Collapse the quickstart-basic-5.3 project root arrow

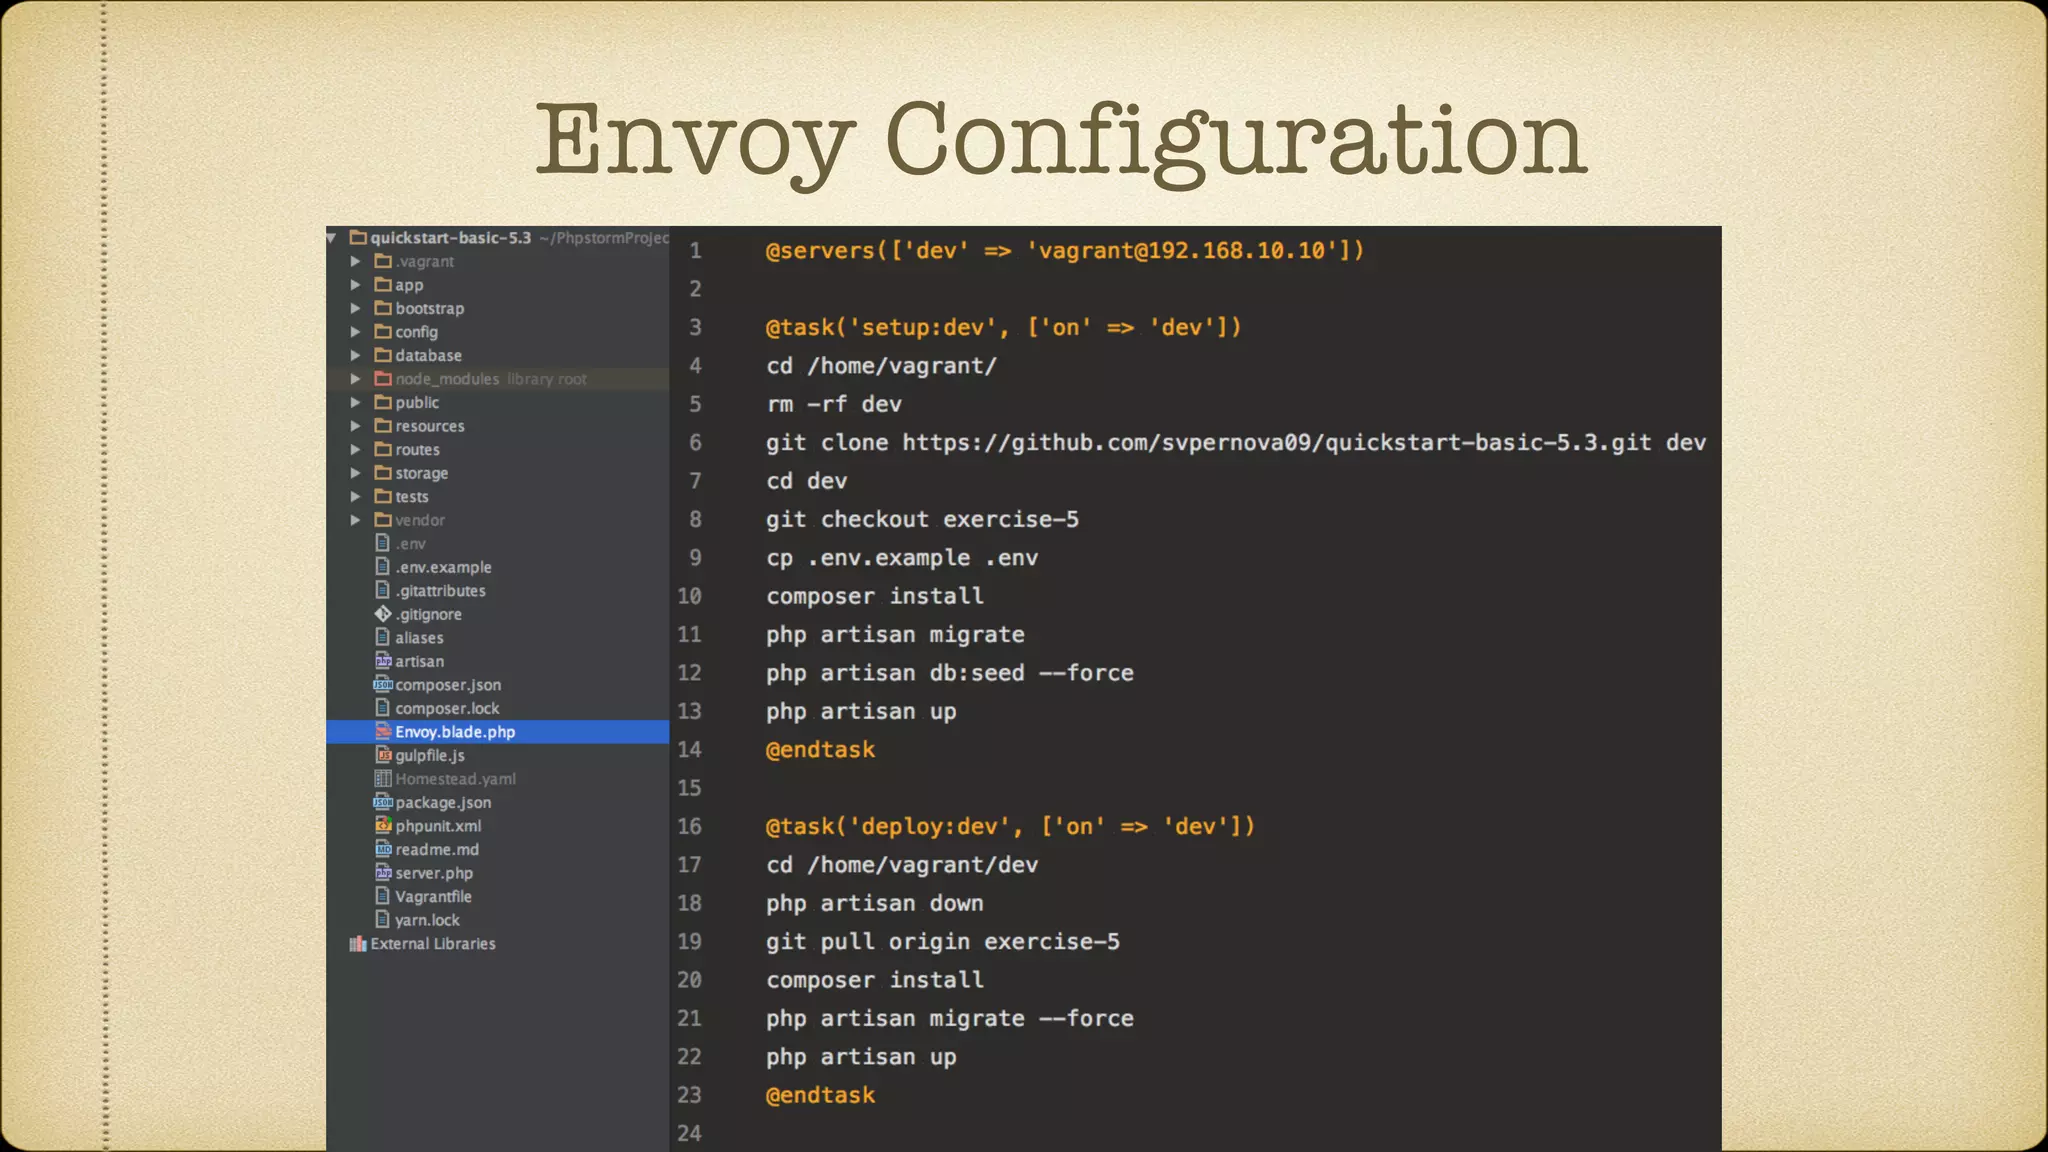click(x=331, y=238)
